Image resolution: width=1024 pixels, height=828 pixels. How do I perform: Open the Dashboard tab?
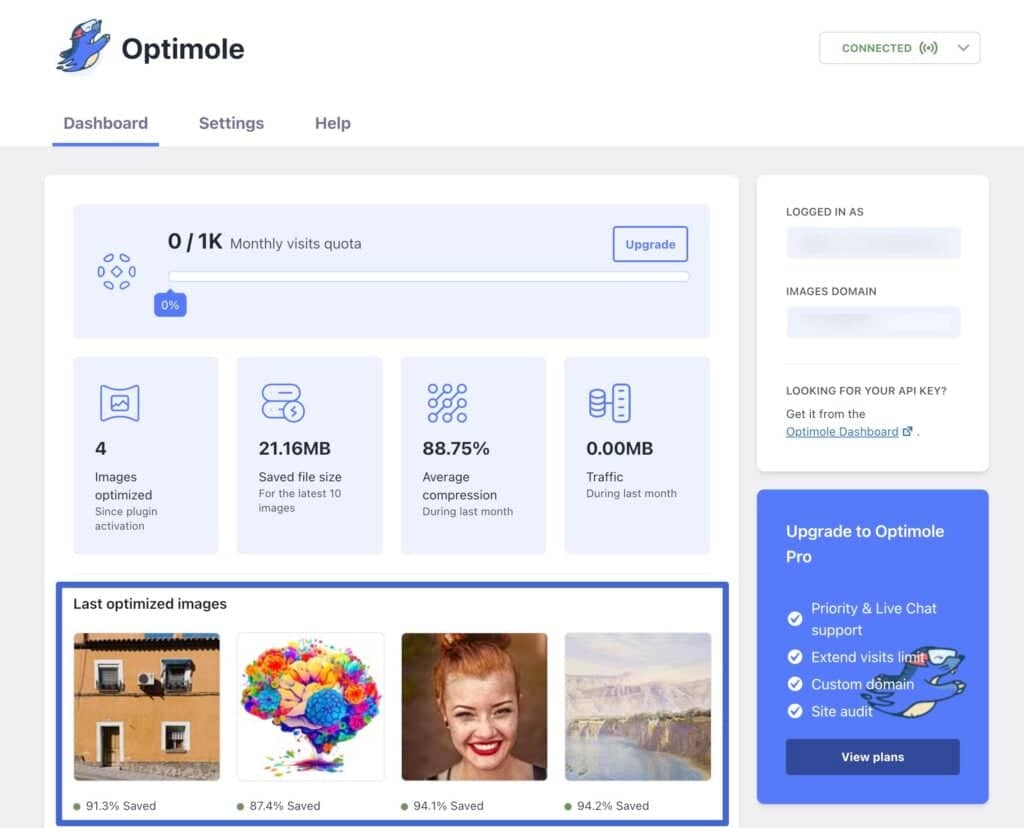(106, 123)
